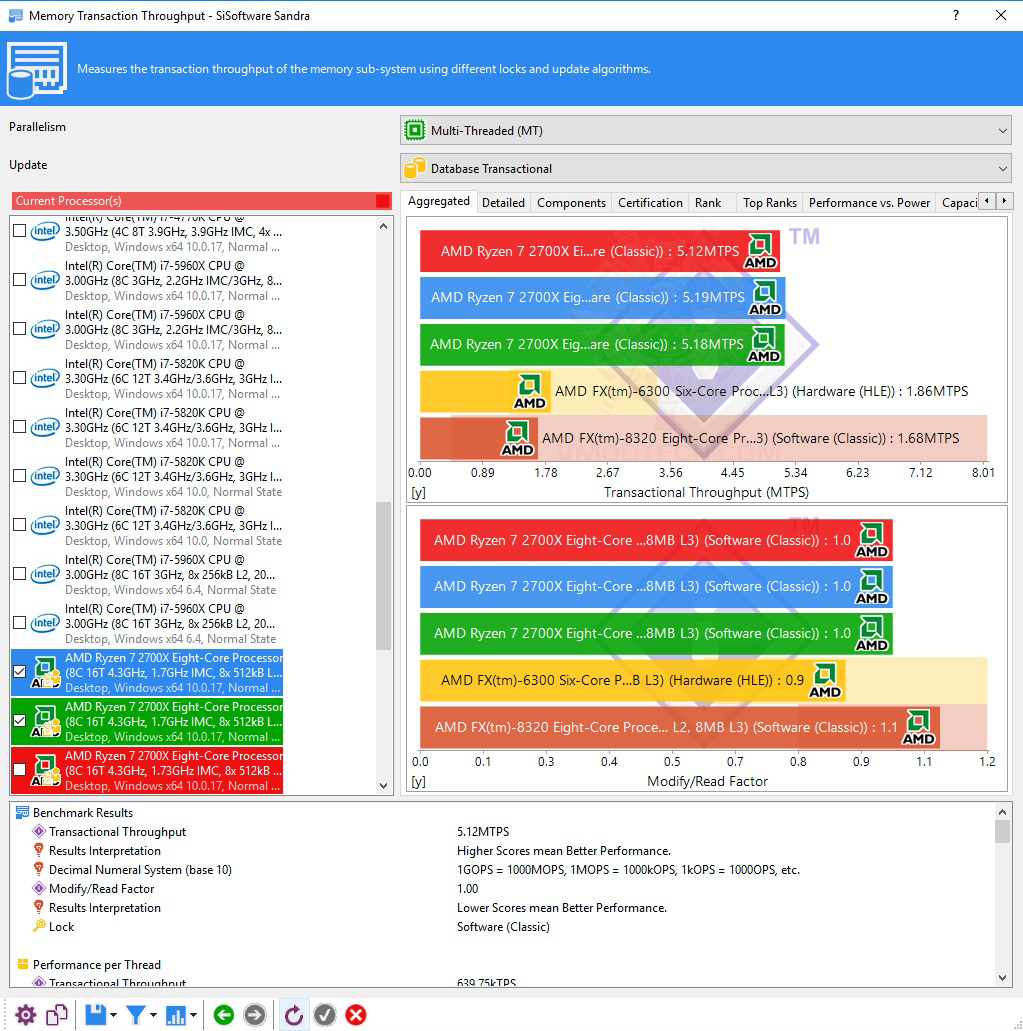The height and width of the screenshot is (1031, 1023).
Task: Switch to the Detailed tab
Action: pyautogui.click(x=503, y=203)
